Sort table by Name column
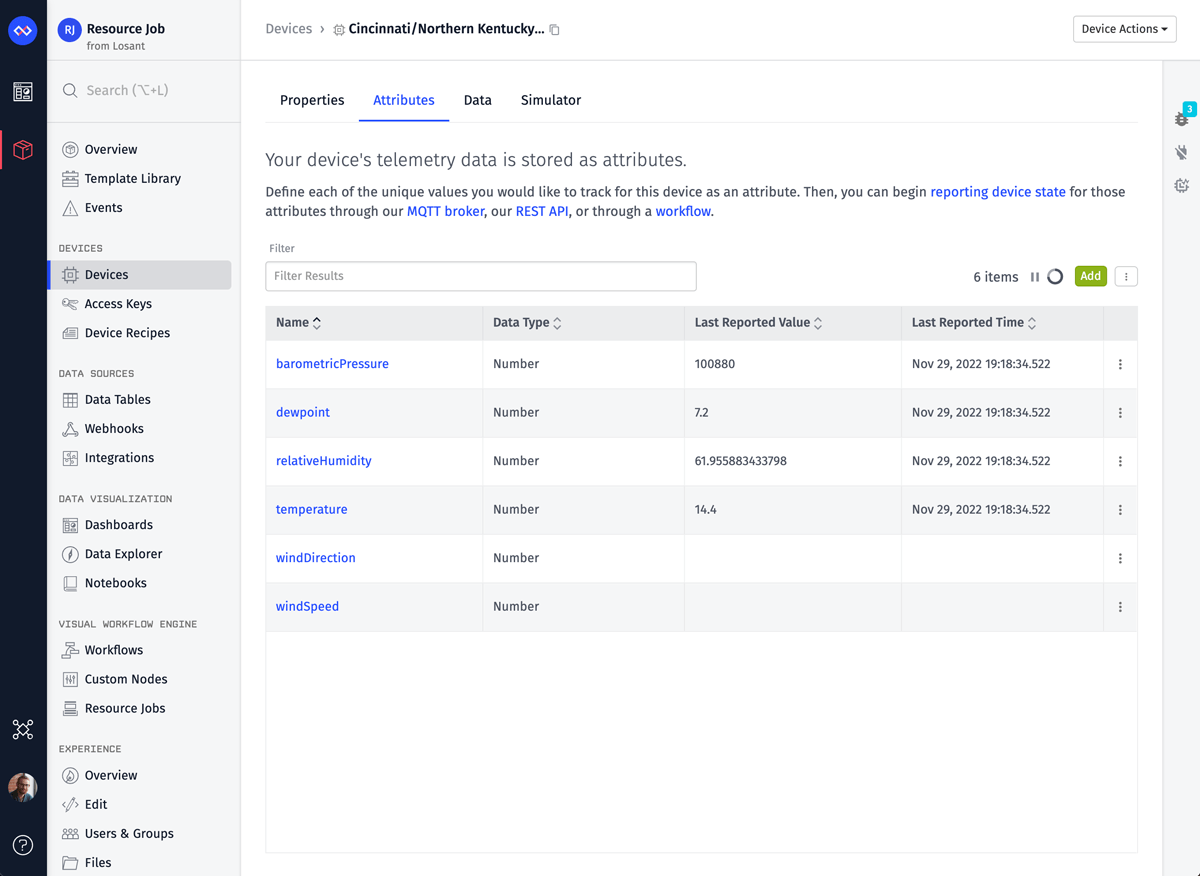1200x876 pixels. 298,323
